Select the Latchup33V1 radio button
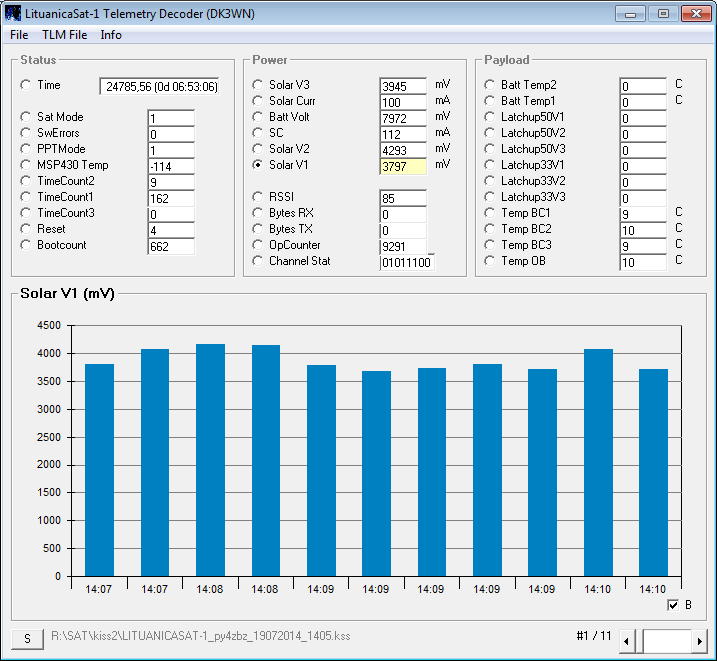The height and width of the screenshot is (661, 717). pyautogui.click(x=490, y=165)
